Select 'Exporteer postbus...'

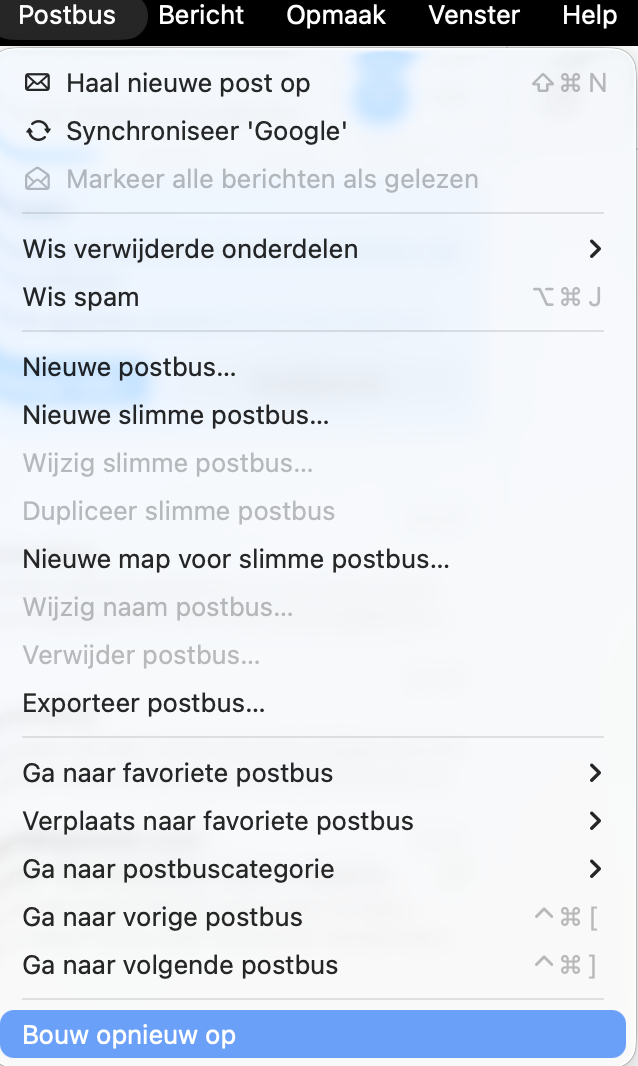143,703
